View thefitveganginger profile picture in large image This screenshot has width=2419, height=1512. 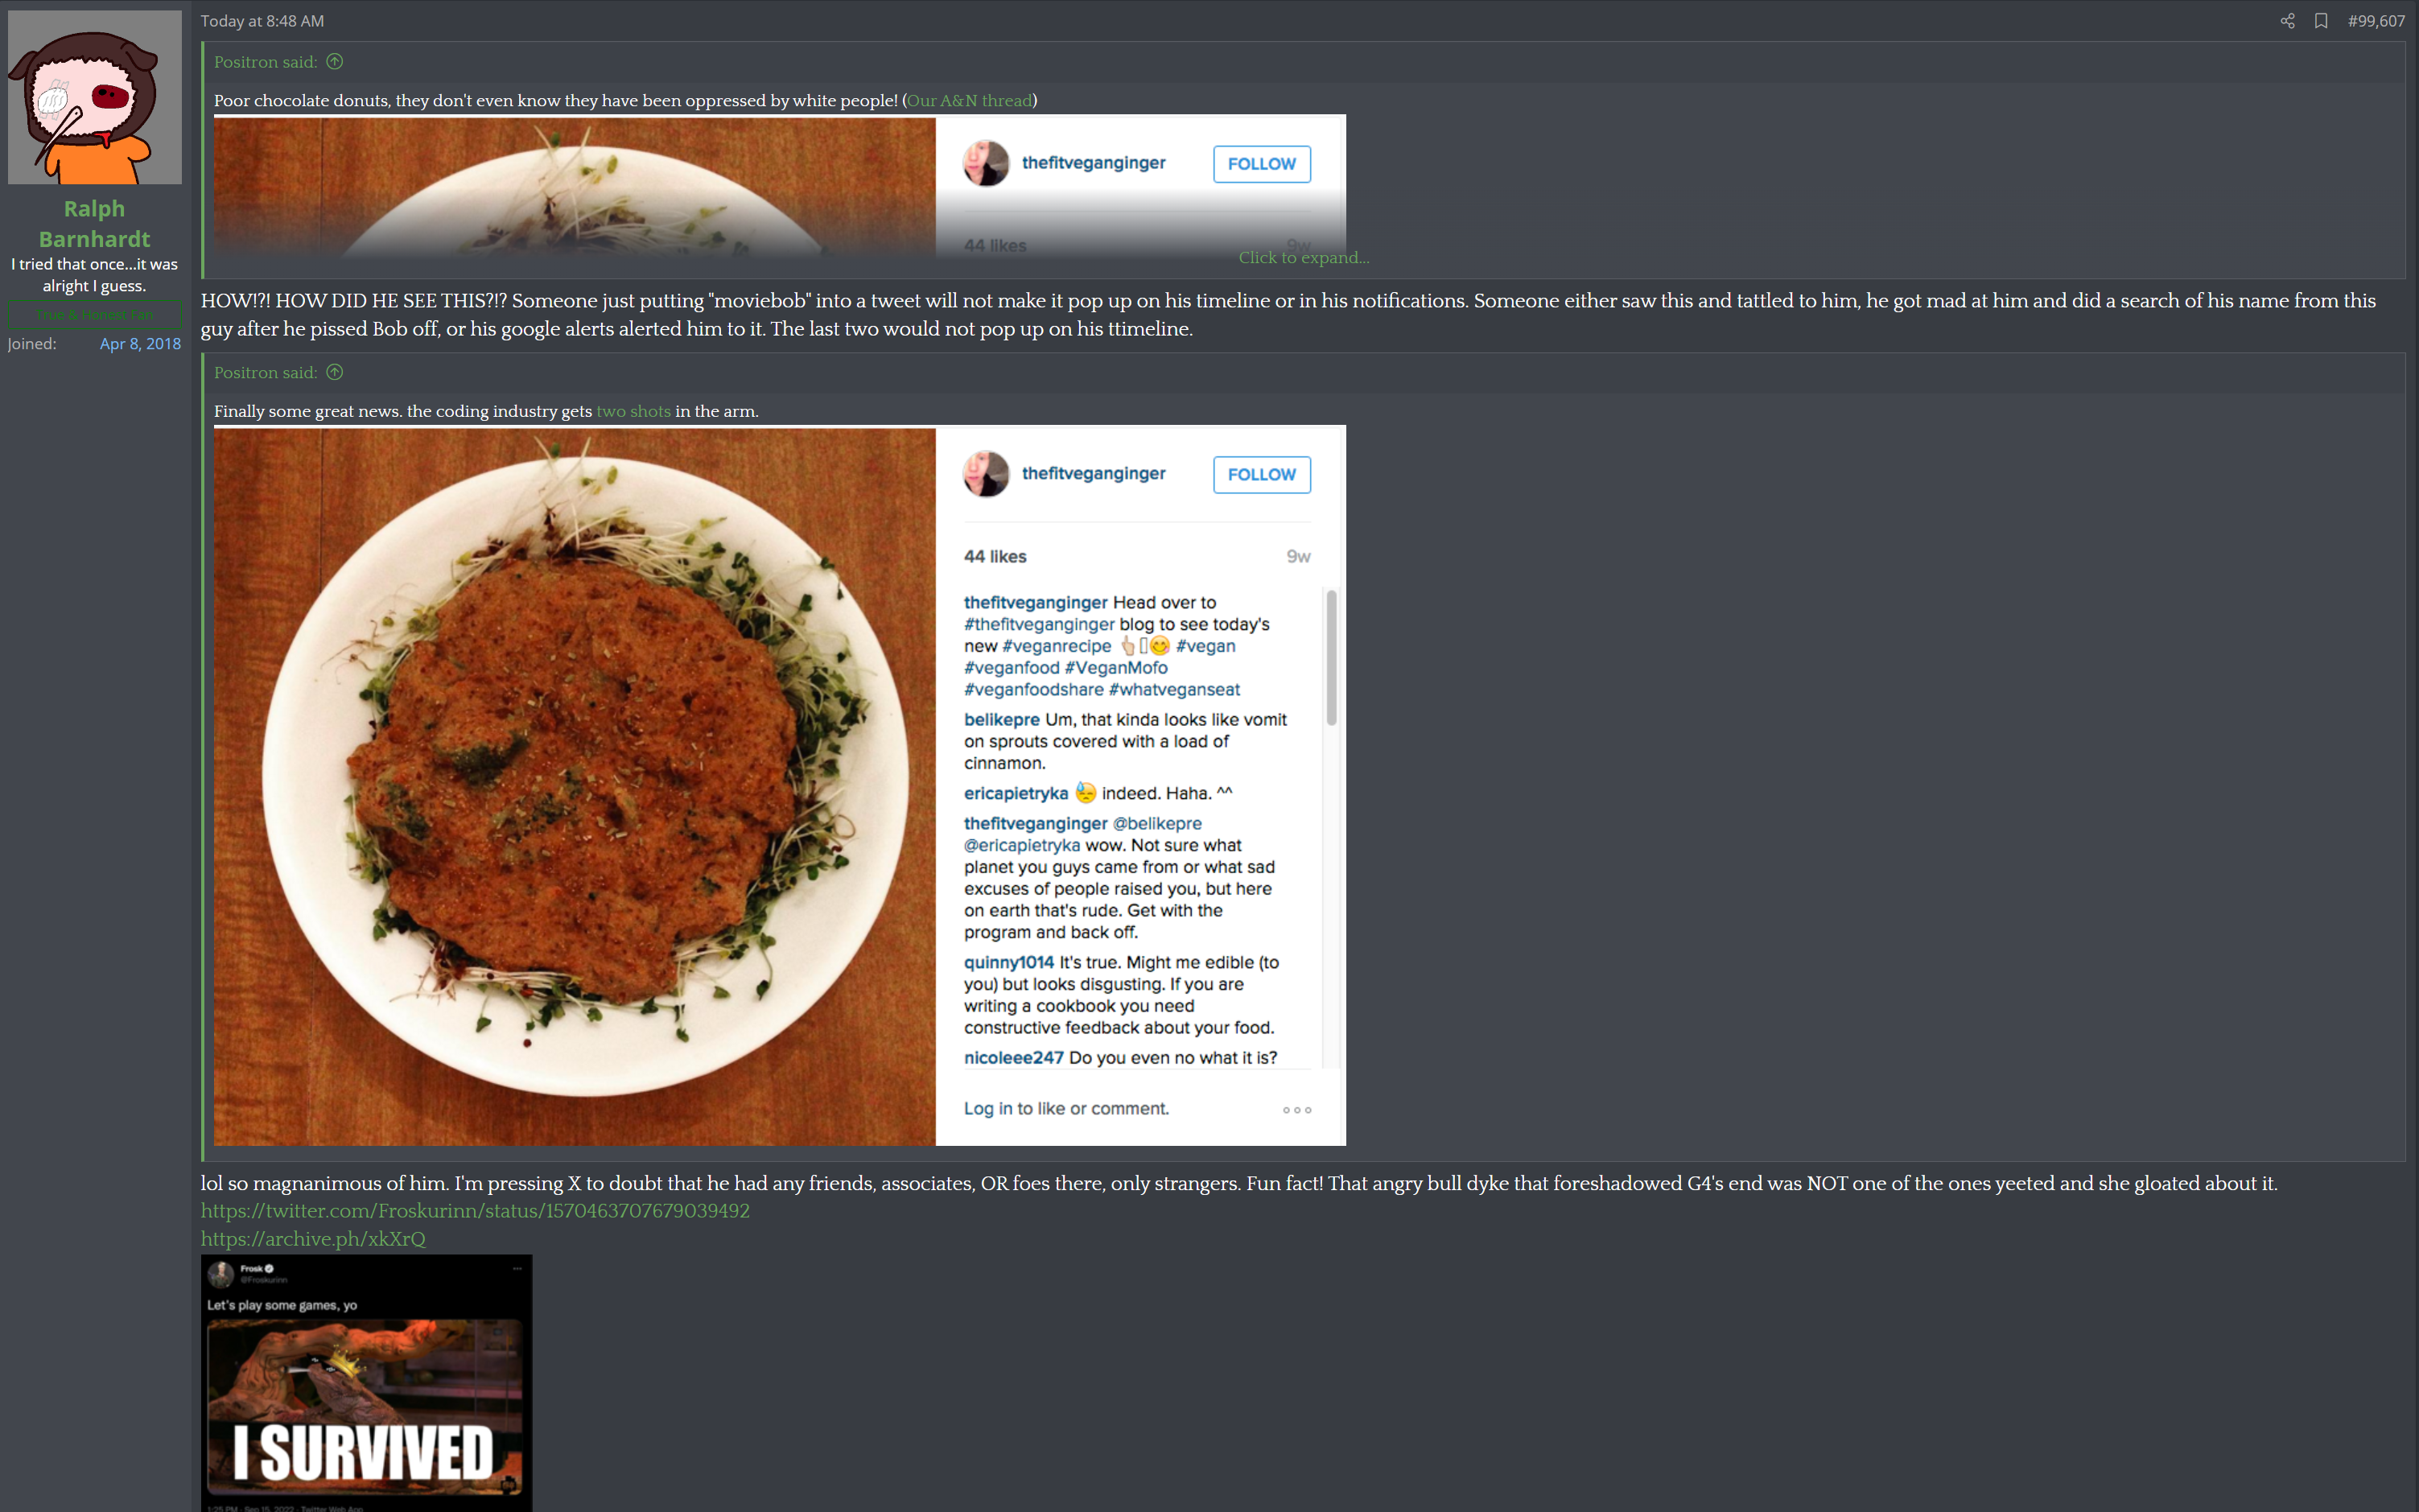click(x=986, y=473)
